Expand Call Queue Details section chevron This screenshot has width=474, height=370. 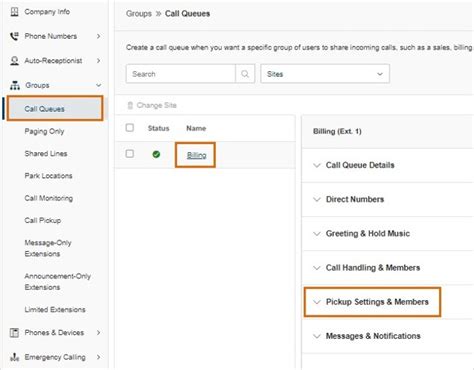317,165
